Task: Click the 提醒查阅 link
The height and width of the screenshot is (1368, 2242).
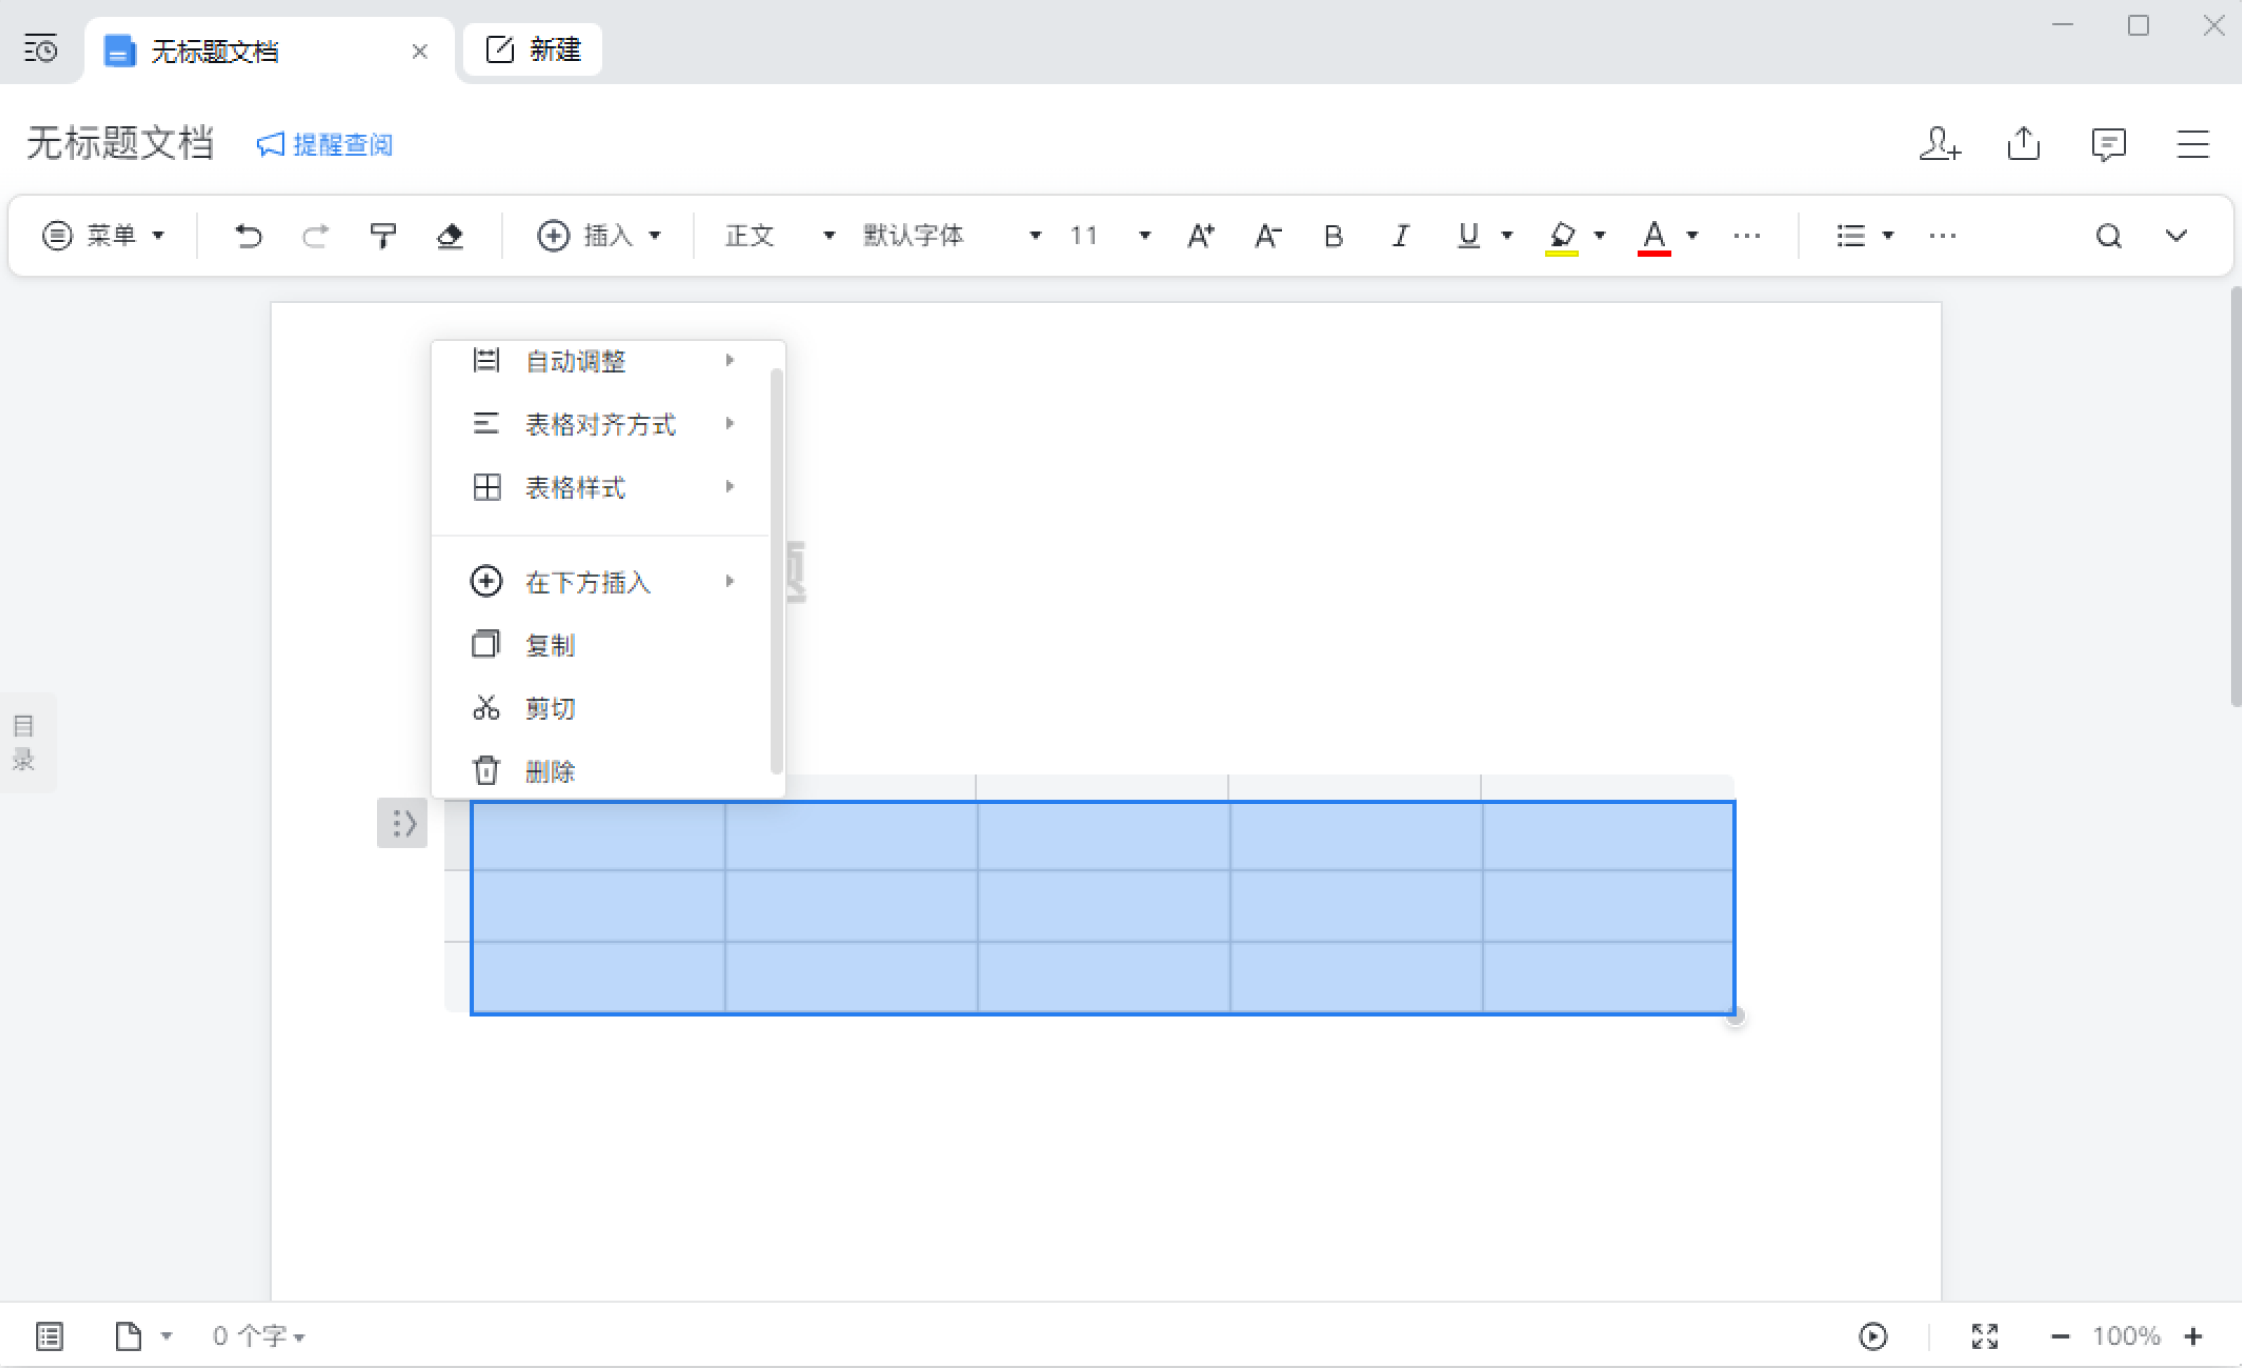Action: tap(325, 145)
